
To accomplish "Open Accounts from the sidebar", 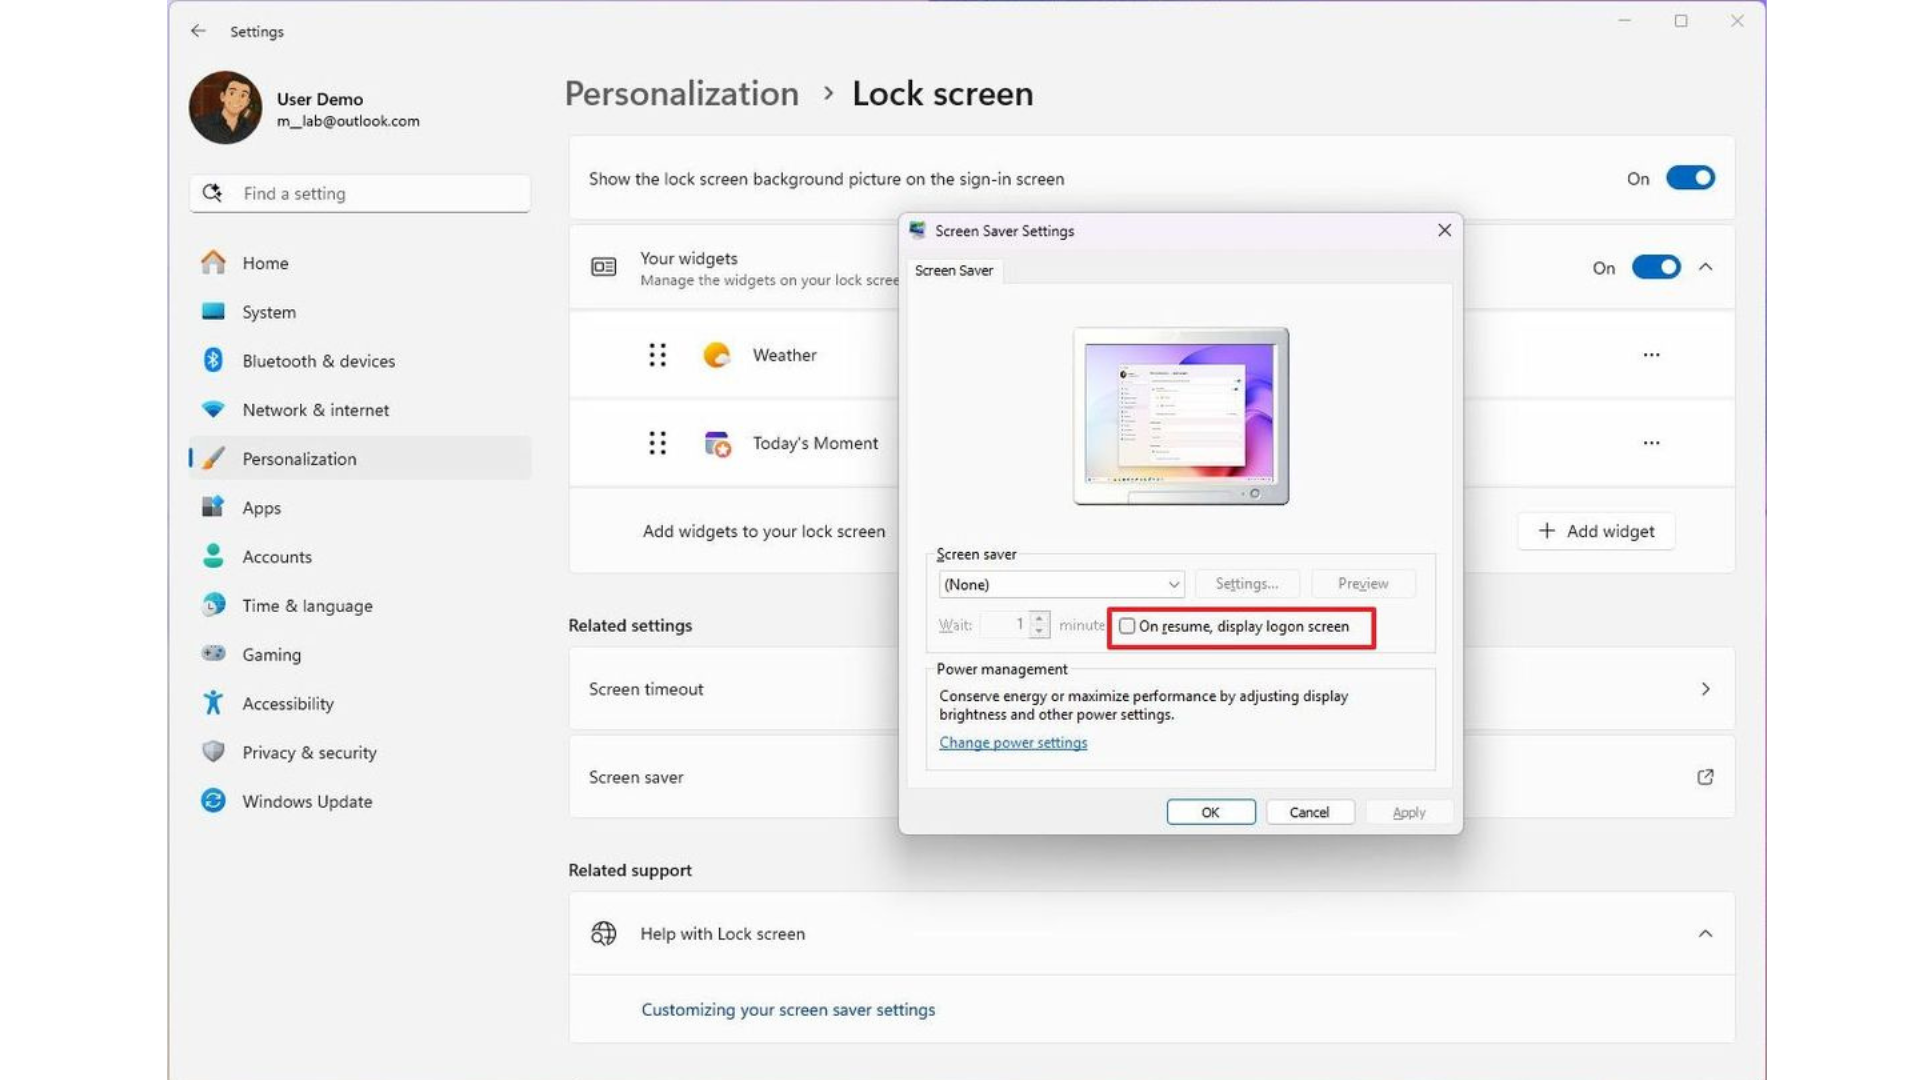I will [x=277, y=556].
